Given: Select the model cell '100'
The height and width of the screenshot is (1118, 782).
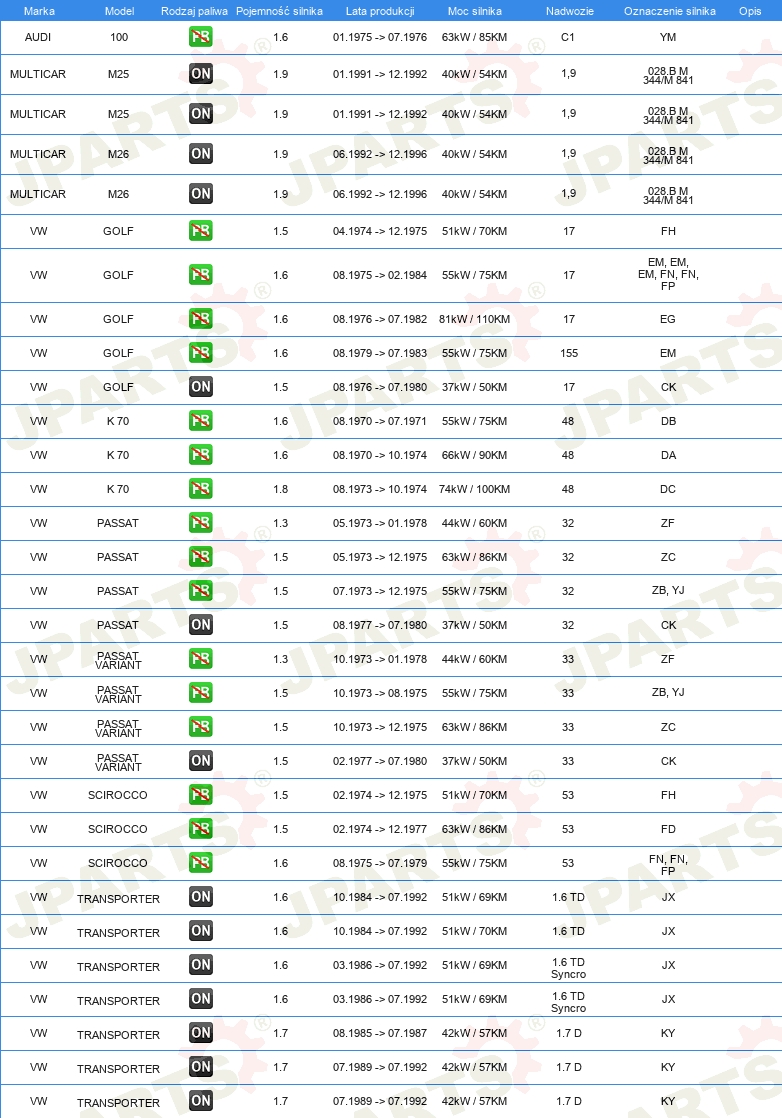Looking at the screenshot, I should [x=119, y=37].
